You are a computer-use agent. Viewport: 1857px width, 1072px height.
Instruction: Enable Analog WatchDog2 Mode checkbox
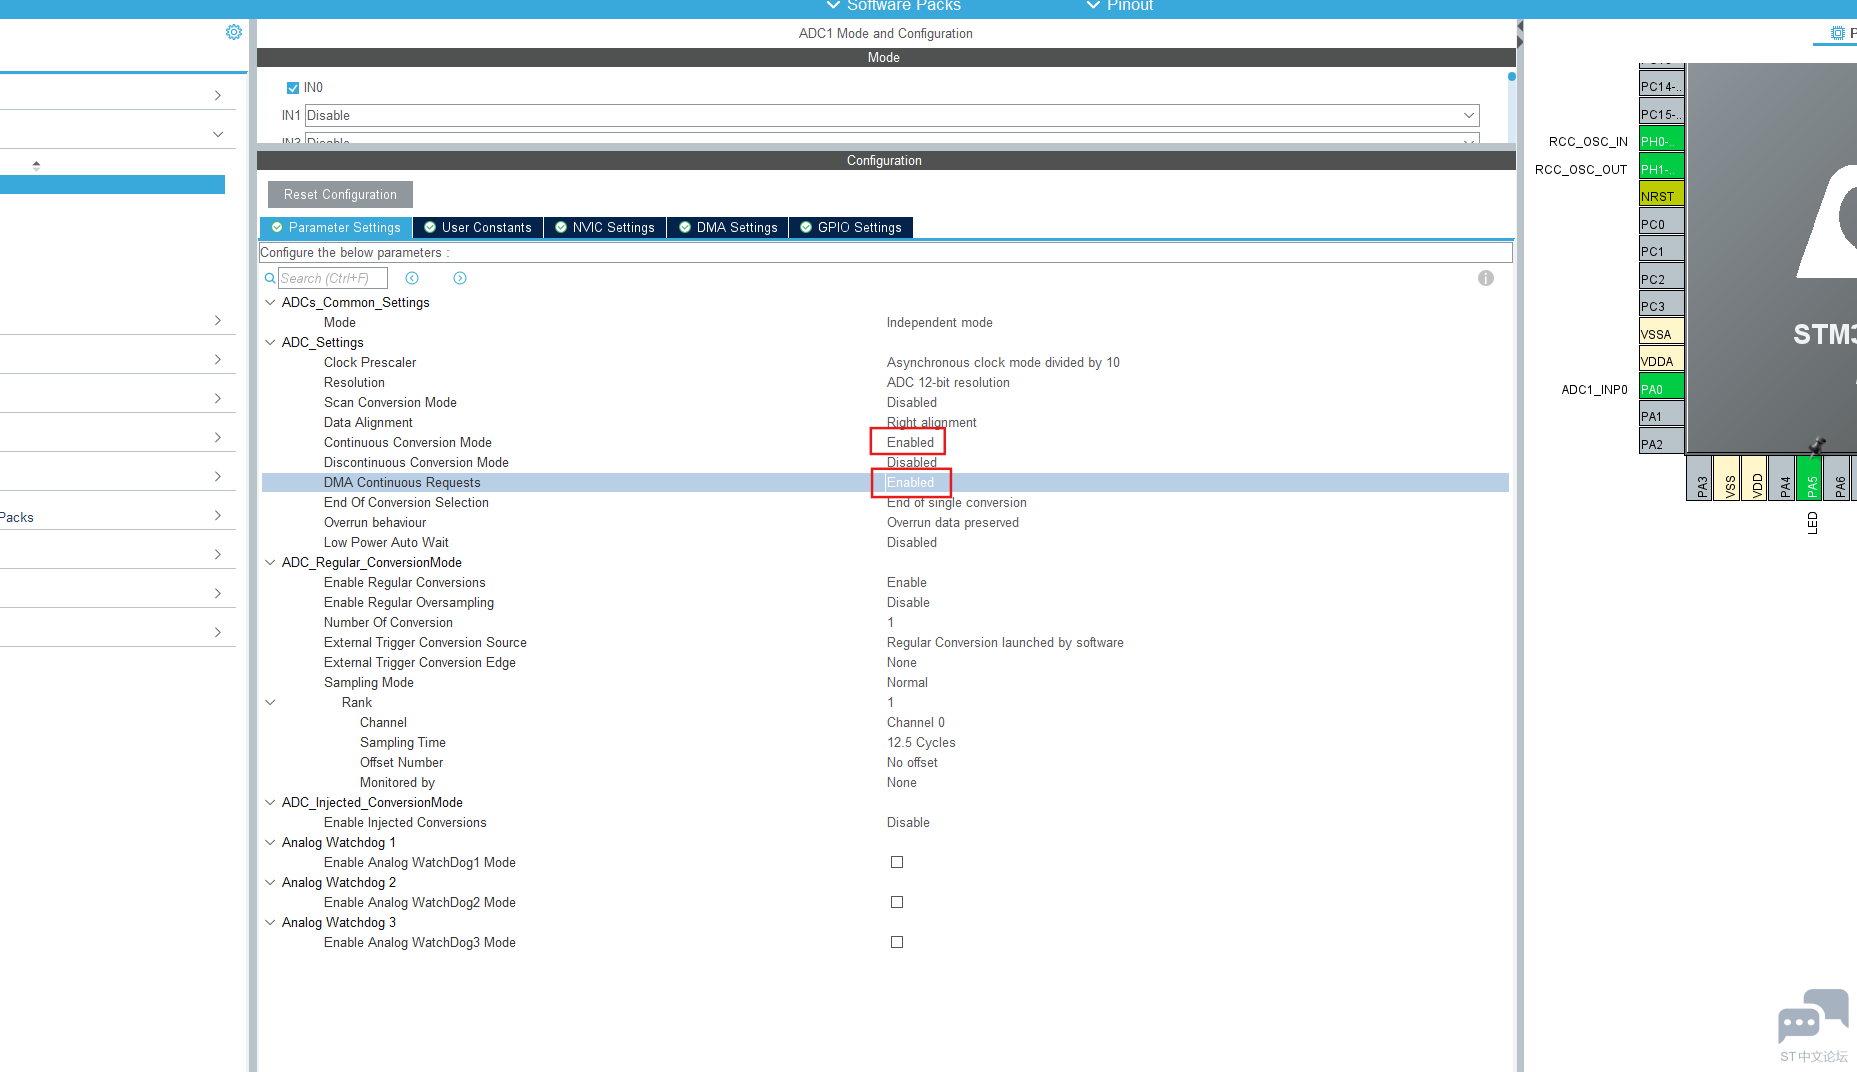[x=897, y=902]
